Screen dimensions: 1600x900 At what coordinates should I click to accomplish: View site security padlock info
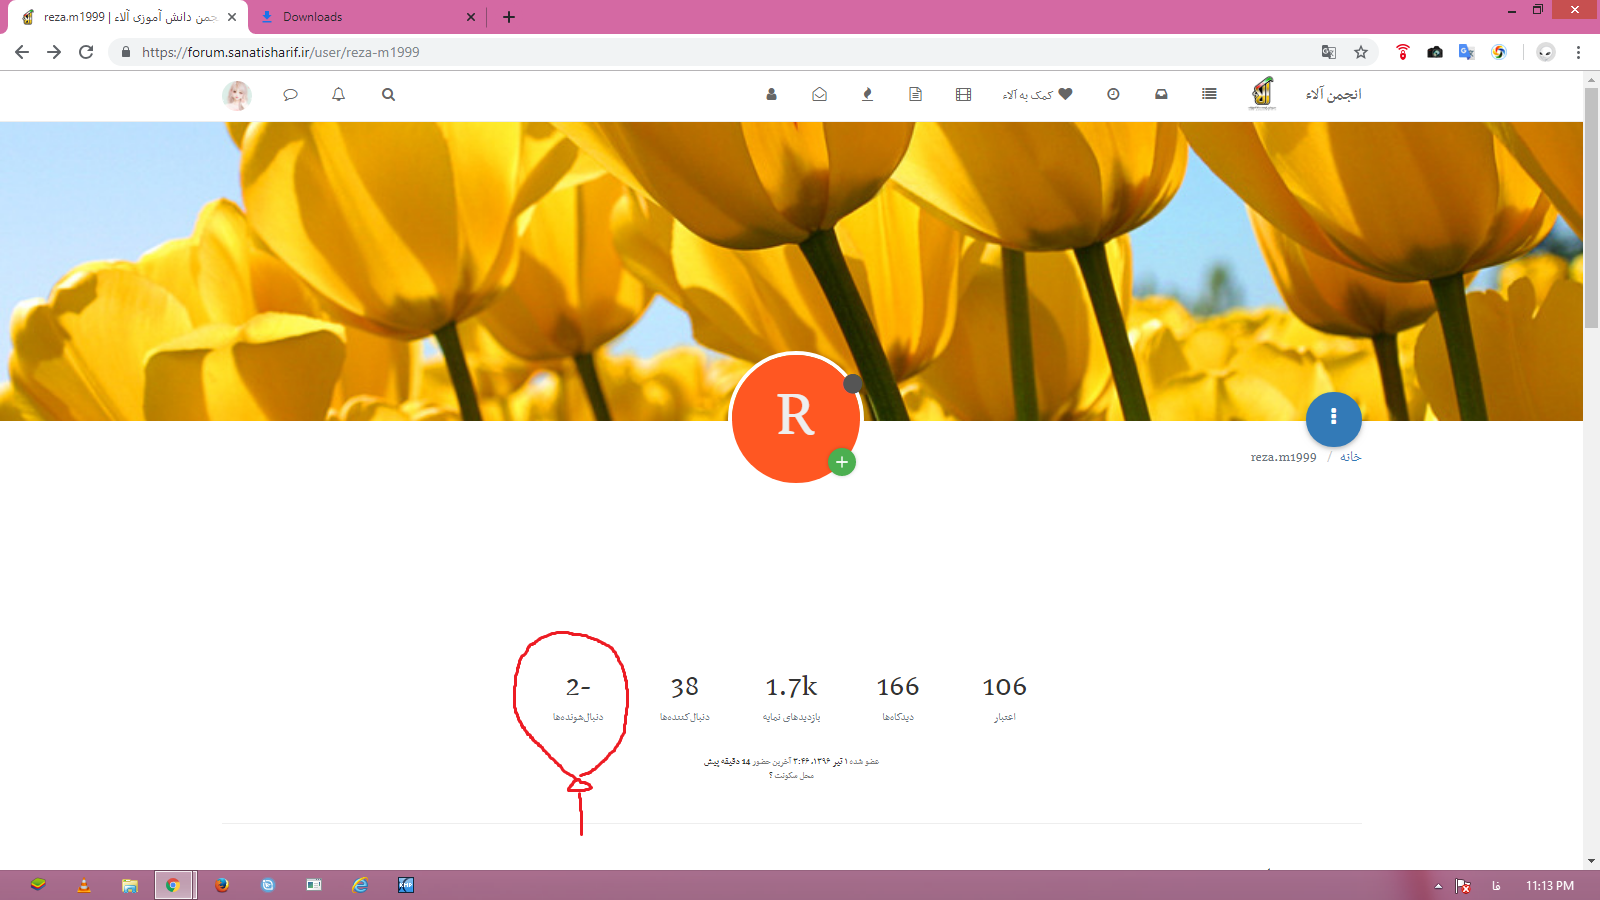125,52
